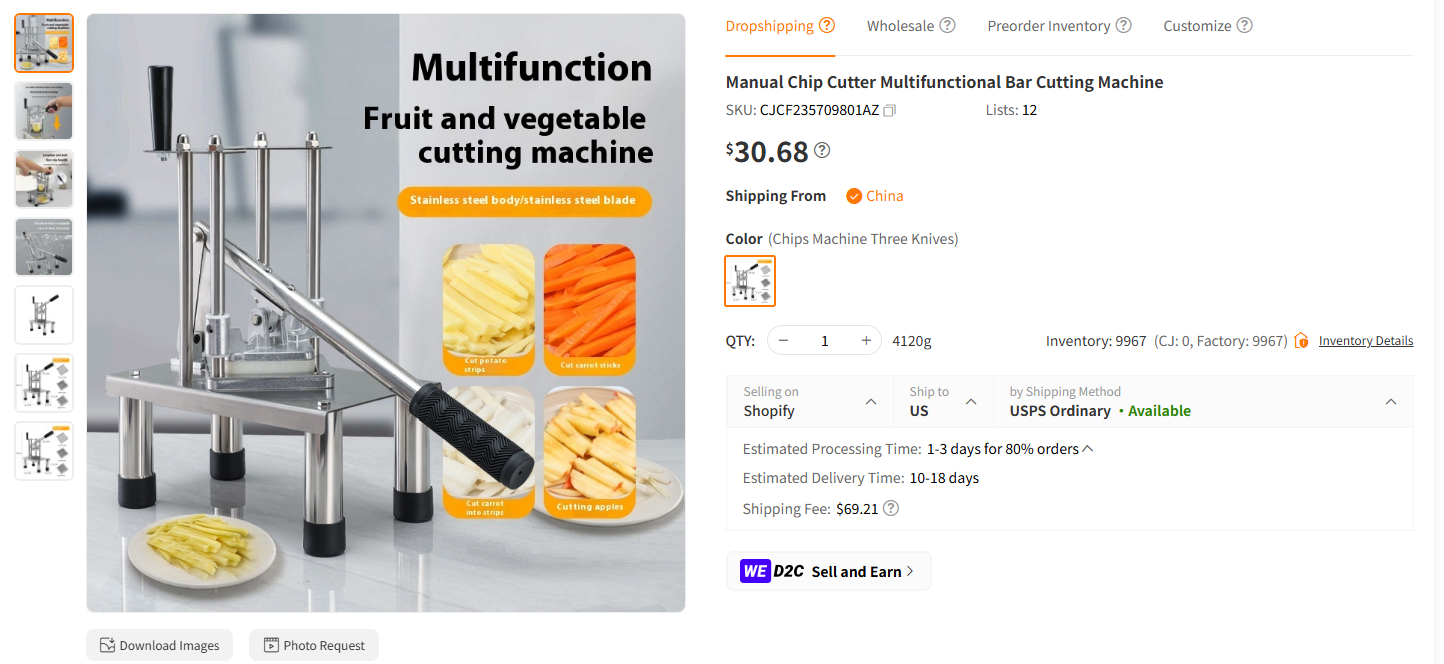
Task: Select China as the shipping origin
Action: [x=875, y=195]
